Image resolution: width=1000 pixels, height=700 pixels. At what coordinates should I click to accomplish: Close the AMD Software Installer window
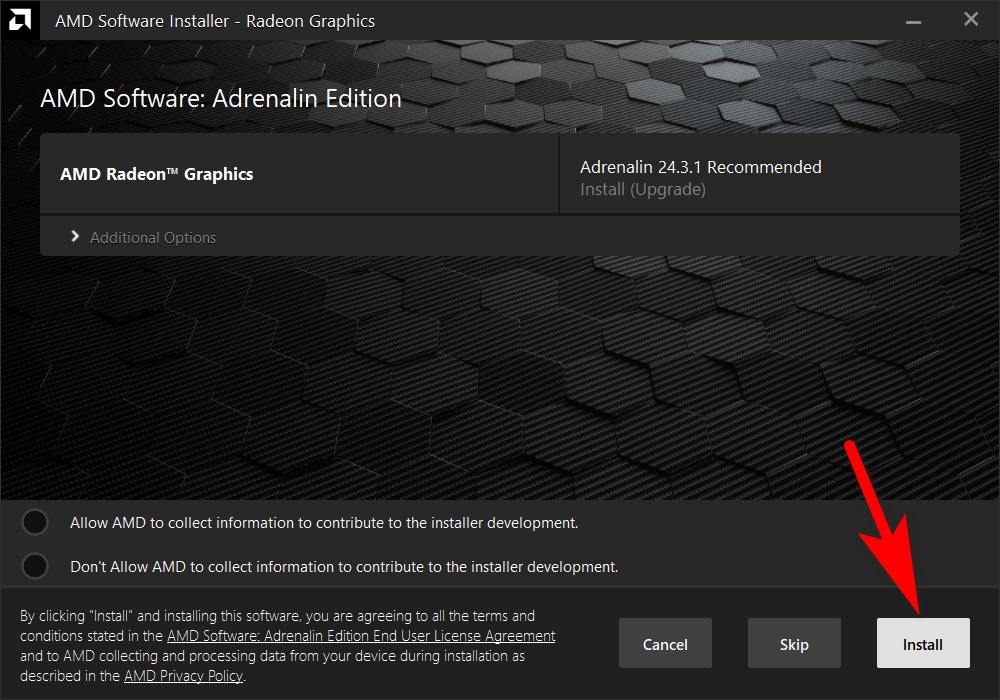pyautogui.click(x=970, y=19)
